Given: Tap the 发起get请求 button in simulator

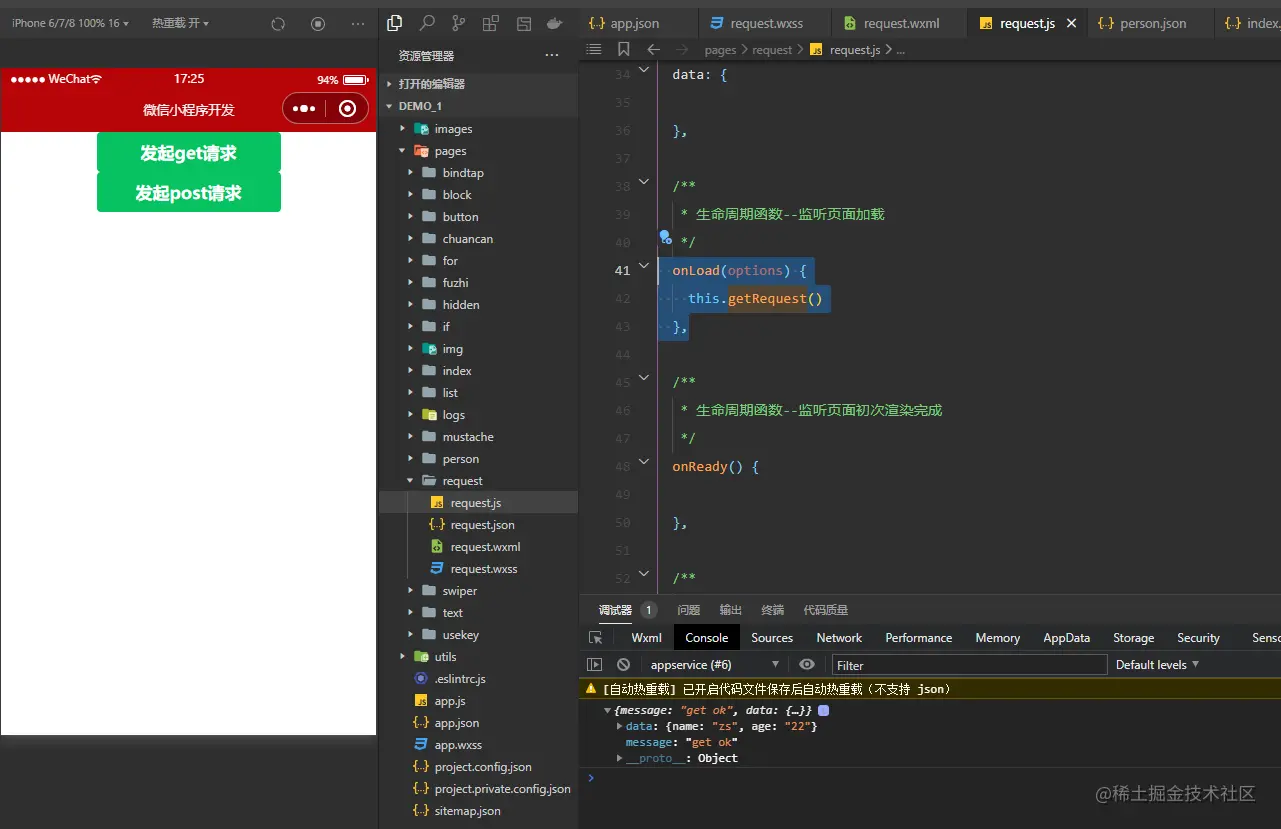Looking at the screenshot, I should [x=189, y=153].
